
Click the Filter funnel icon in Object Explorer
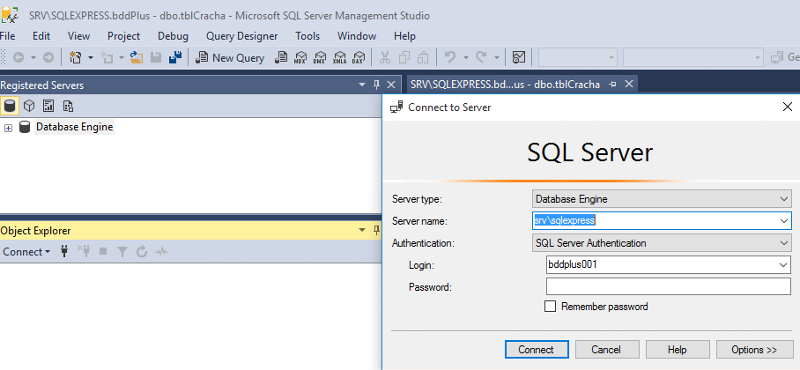pos(122,252)
